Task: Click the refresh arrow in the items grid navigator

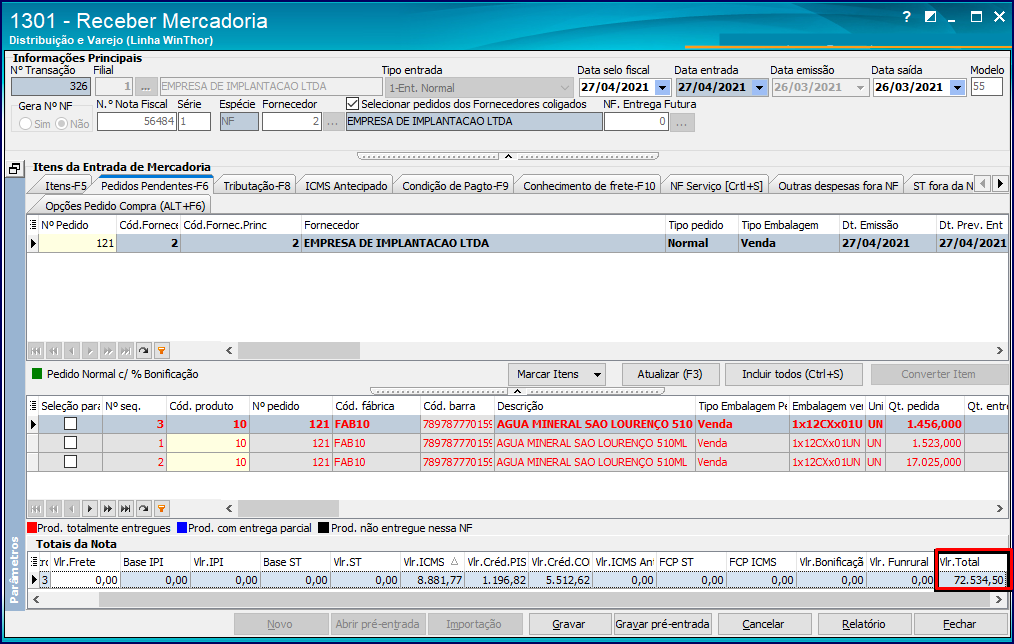Action: [x=144, y=508]
